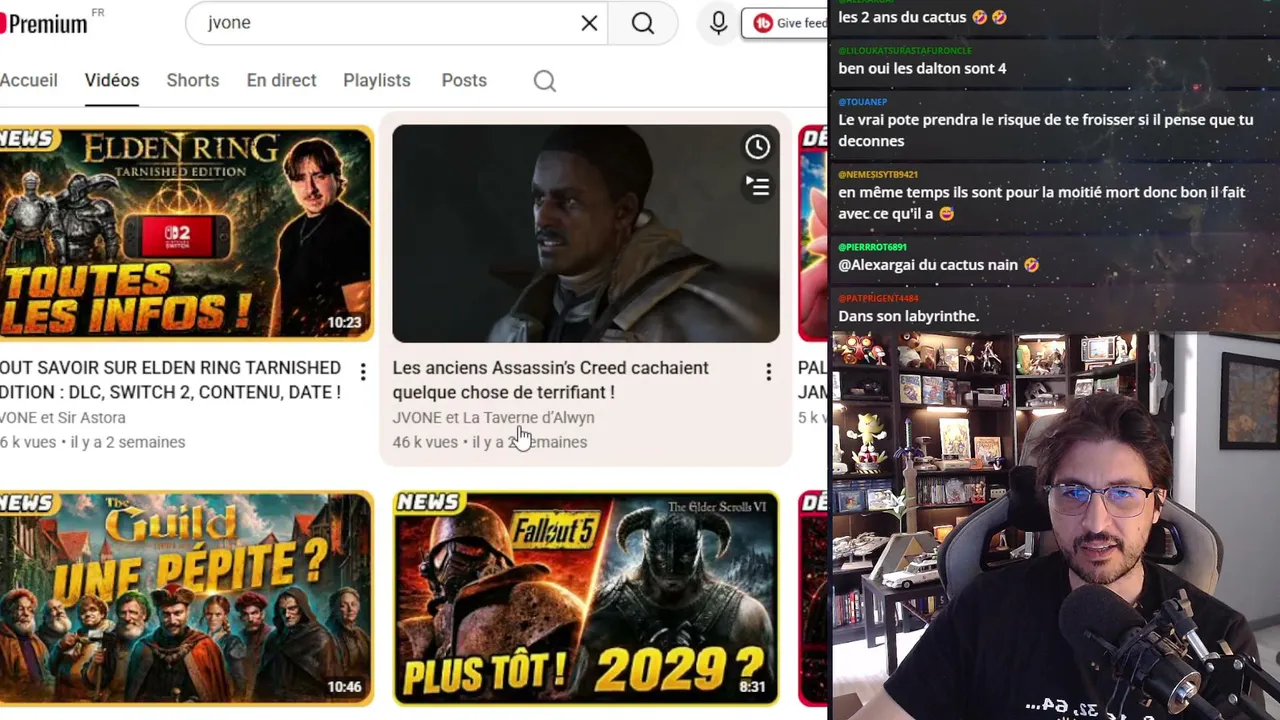Click chat message 'ben oui les dalton sont 4'

922,68
